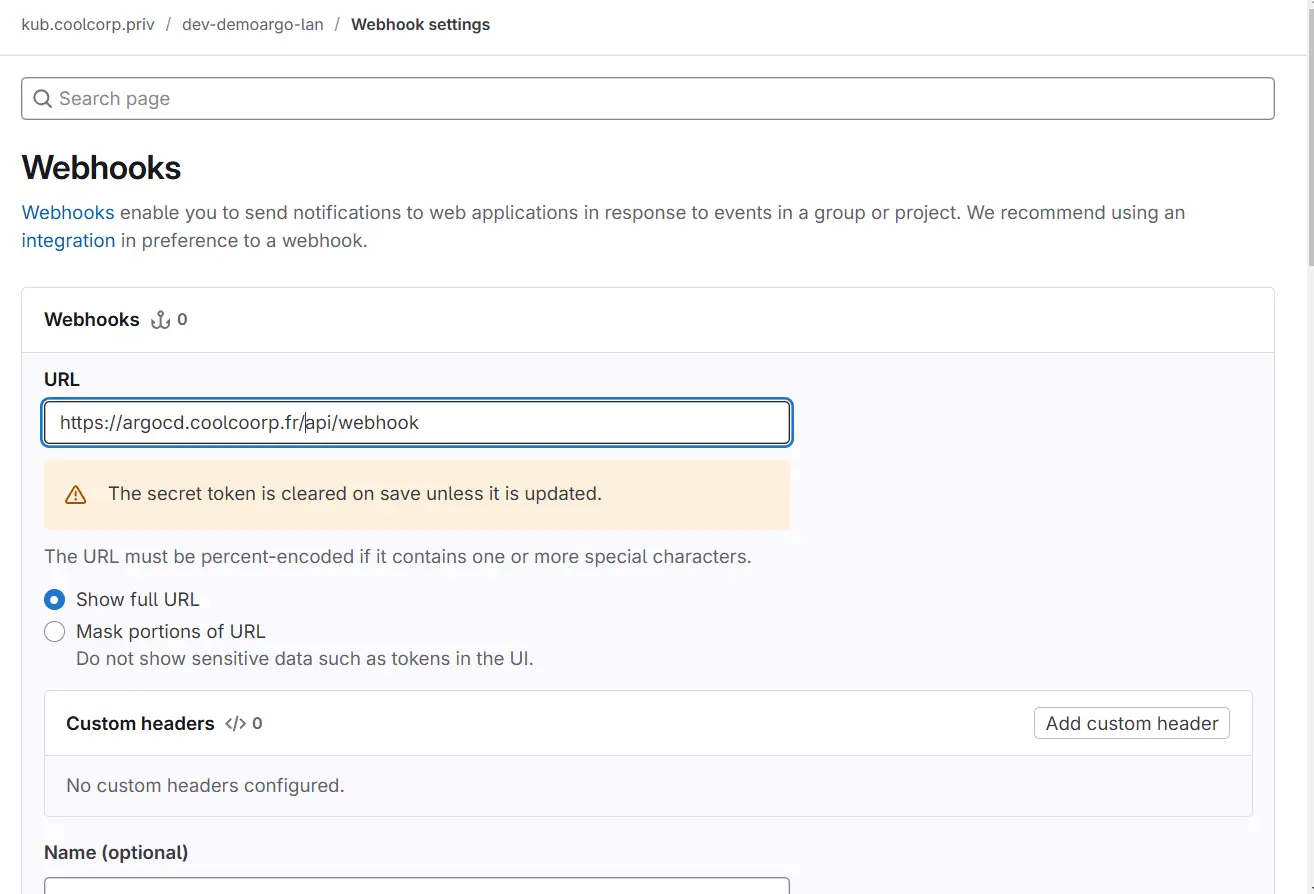The width and height of the screenshot is (1314, 894).
Task: Edit the webhook URL input field
Action: 417,422
